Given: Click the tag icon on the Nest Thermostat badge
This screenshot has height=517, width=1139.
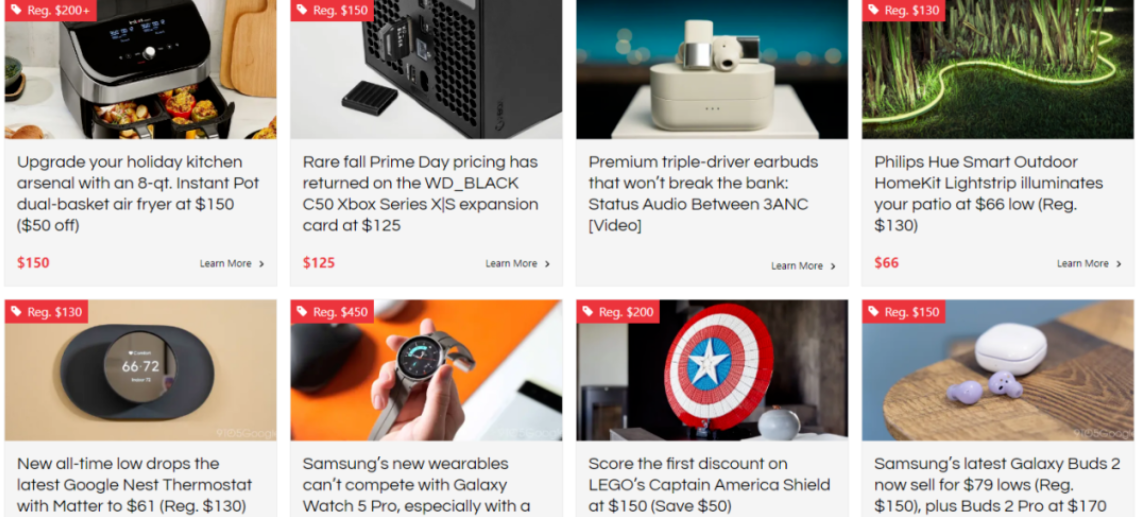Looking at the screenshot, I should [x=16, y=312].
